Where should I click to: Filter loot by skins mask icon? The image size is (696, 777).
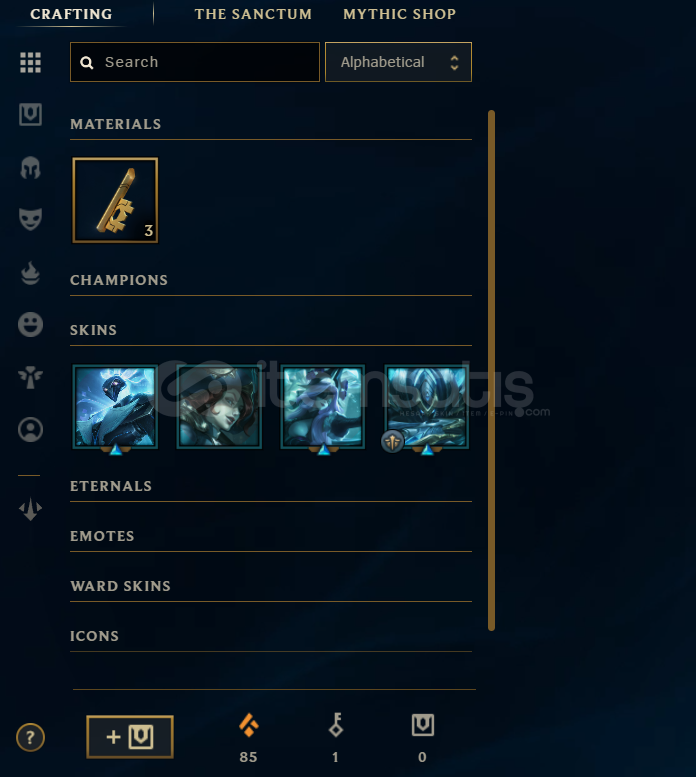[x=30, y=220]
